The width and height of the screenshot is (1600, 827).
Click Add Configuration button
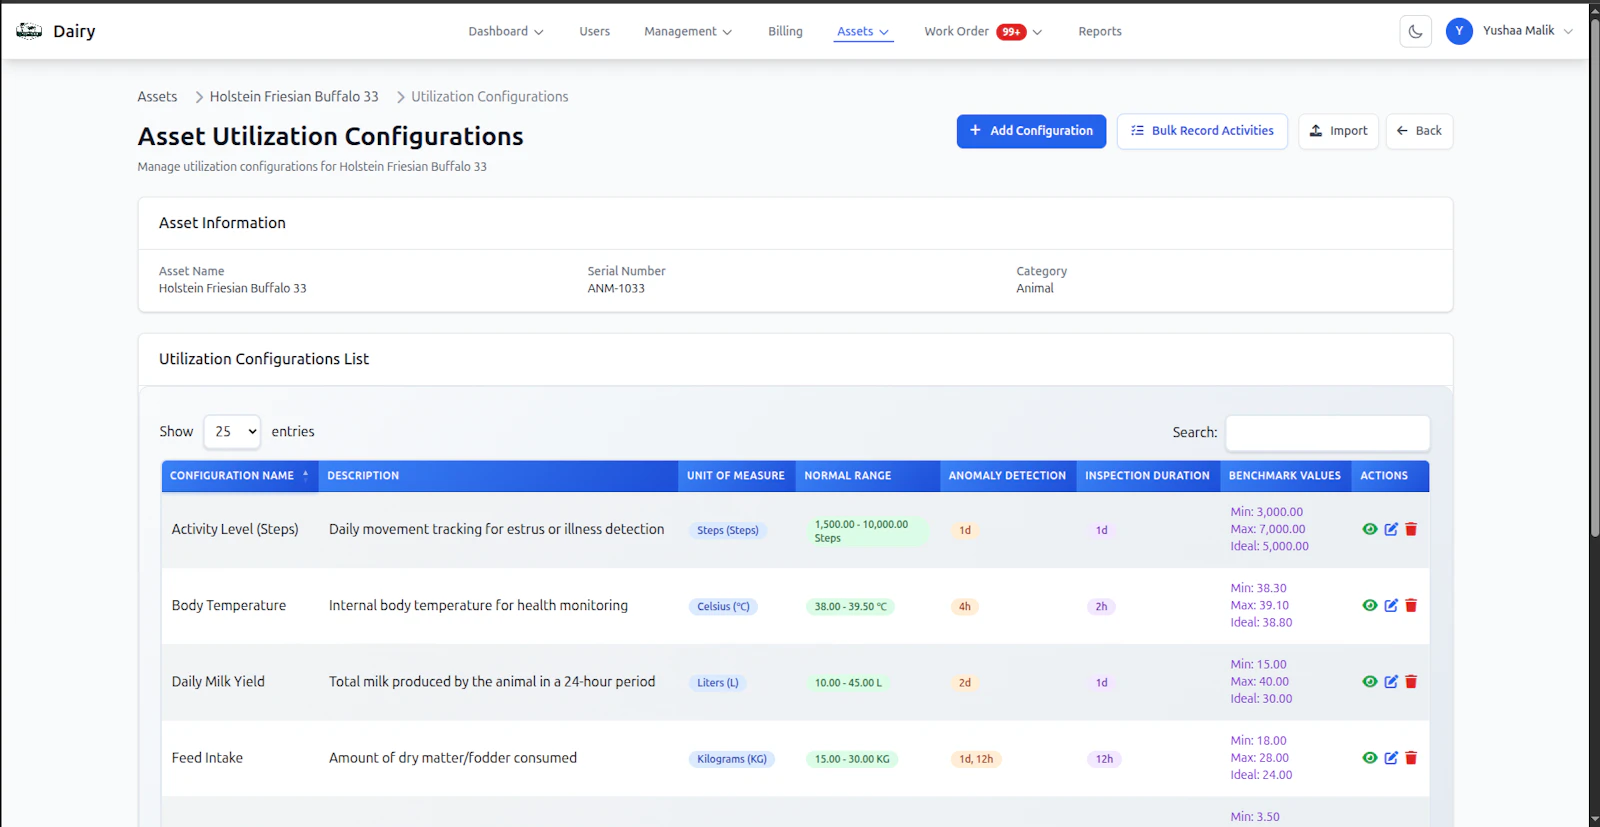tap(1031, 131)
